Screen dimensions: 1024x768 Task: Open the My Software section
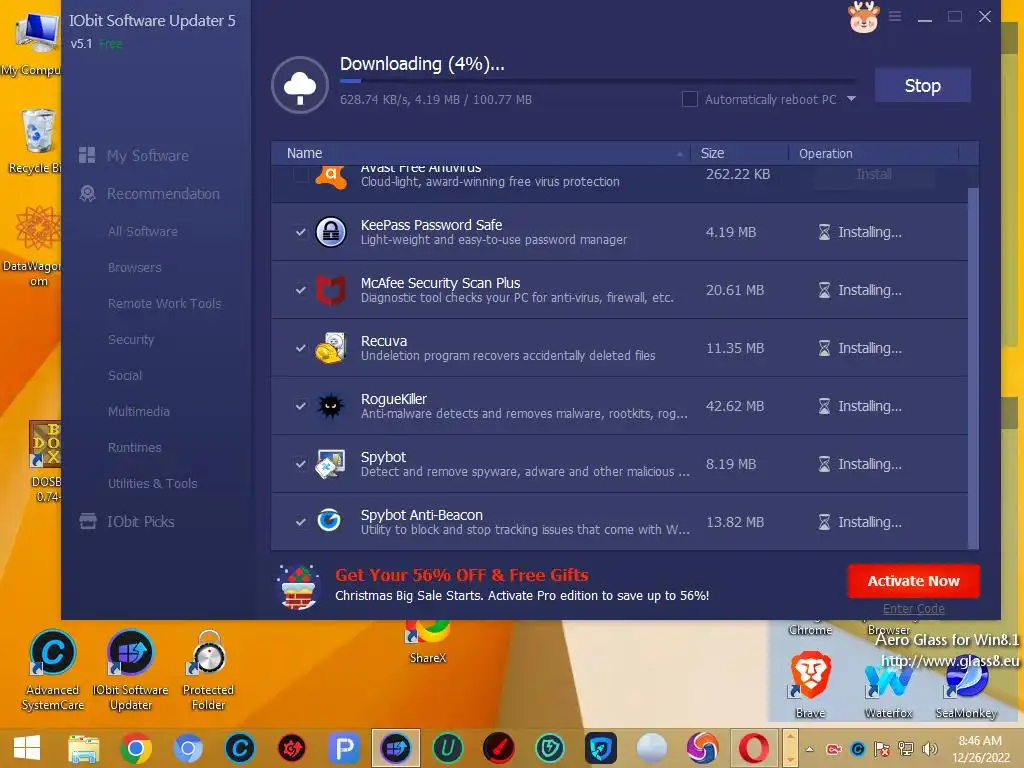point(148,155)
